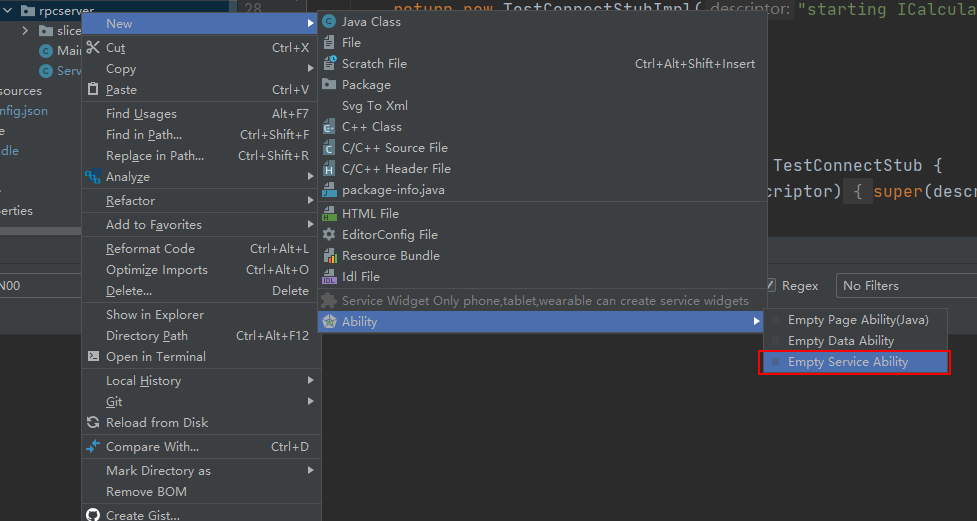Click the File icon in New submenu
Screen dimensions: 977x521
pyautogui.click(x=329, y=43)
